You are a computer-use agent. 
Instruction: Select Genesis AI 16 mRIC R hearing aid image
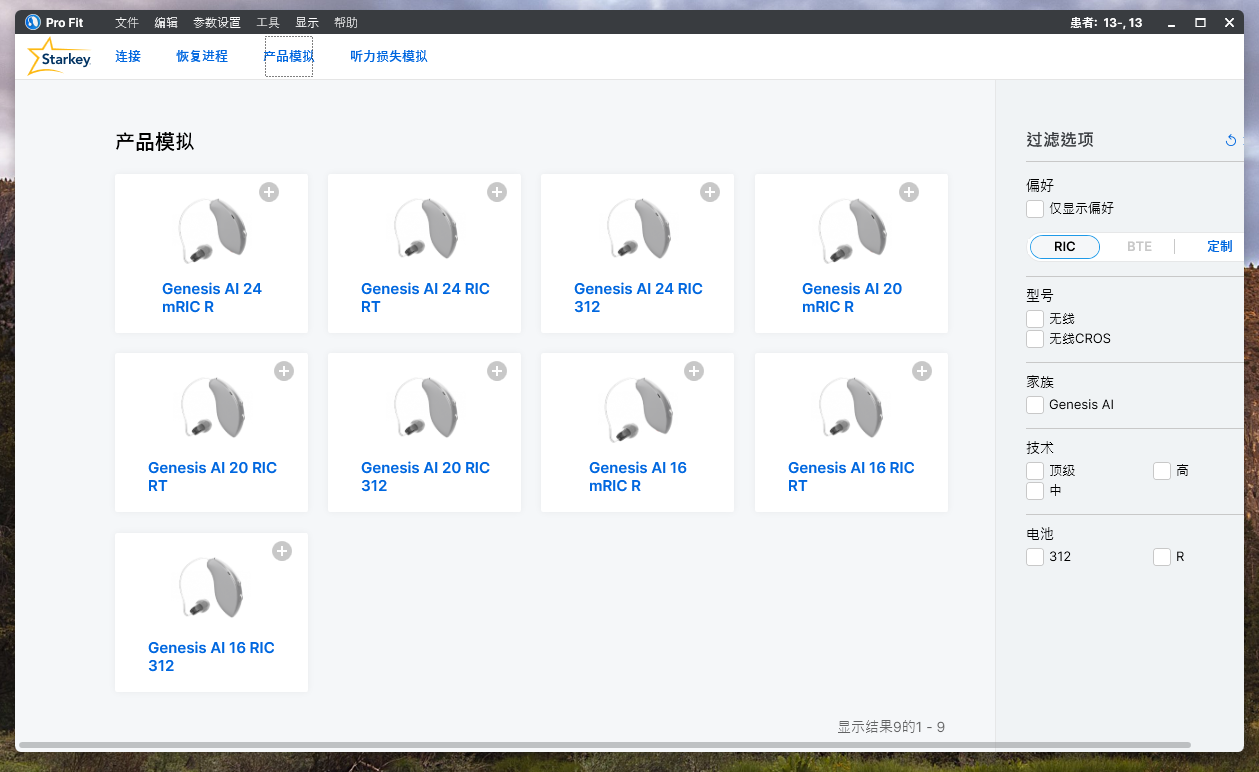tap(638, 409)
